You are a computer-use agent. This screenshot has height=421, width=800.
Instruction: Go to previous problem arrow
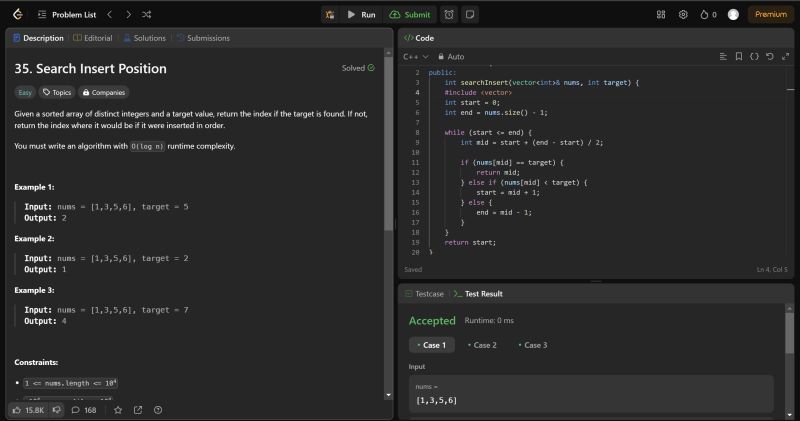pos(110,15)
